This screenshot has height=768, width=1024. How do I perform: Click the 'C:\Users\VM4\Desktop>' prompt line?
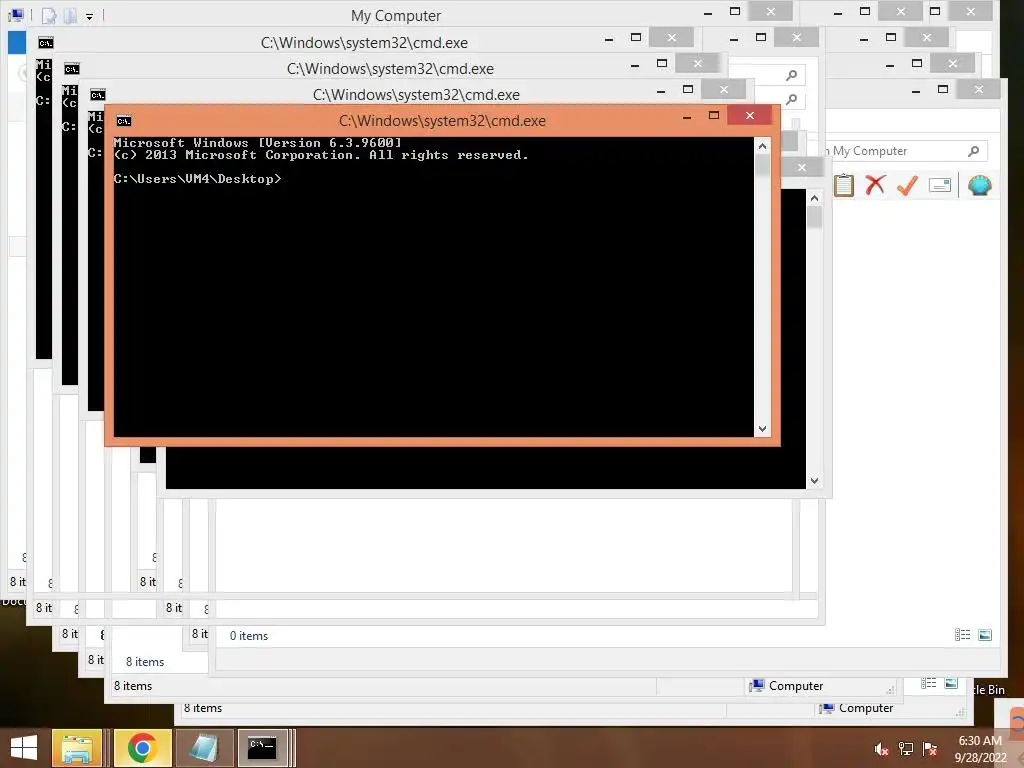[197, 179]
